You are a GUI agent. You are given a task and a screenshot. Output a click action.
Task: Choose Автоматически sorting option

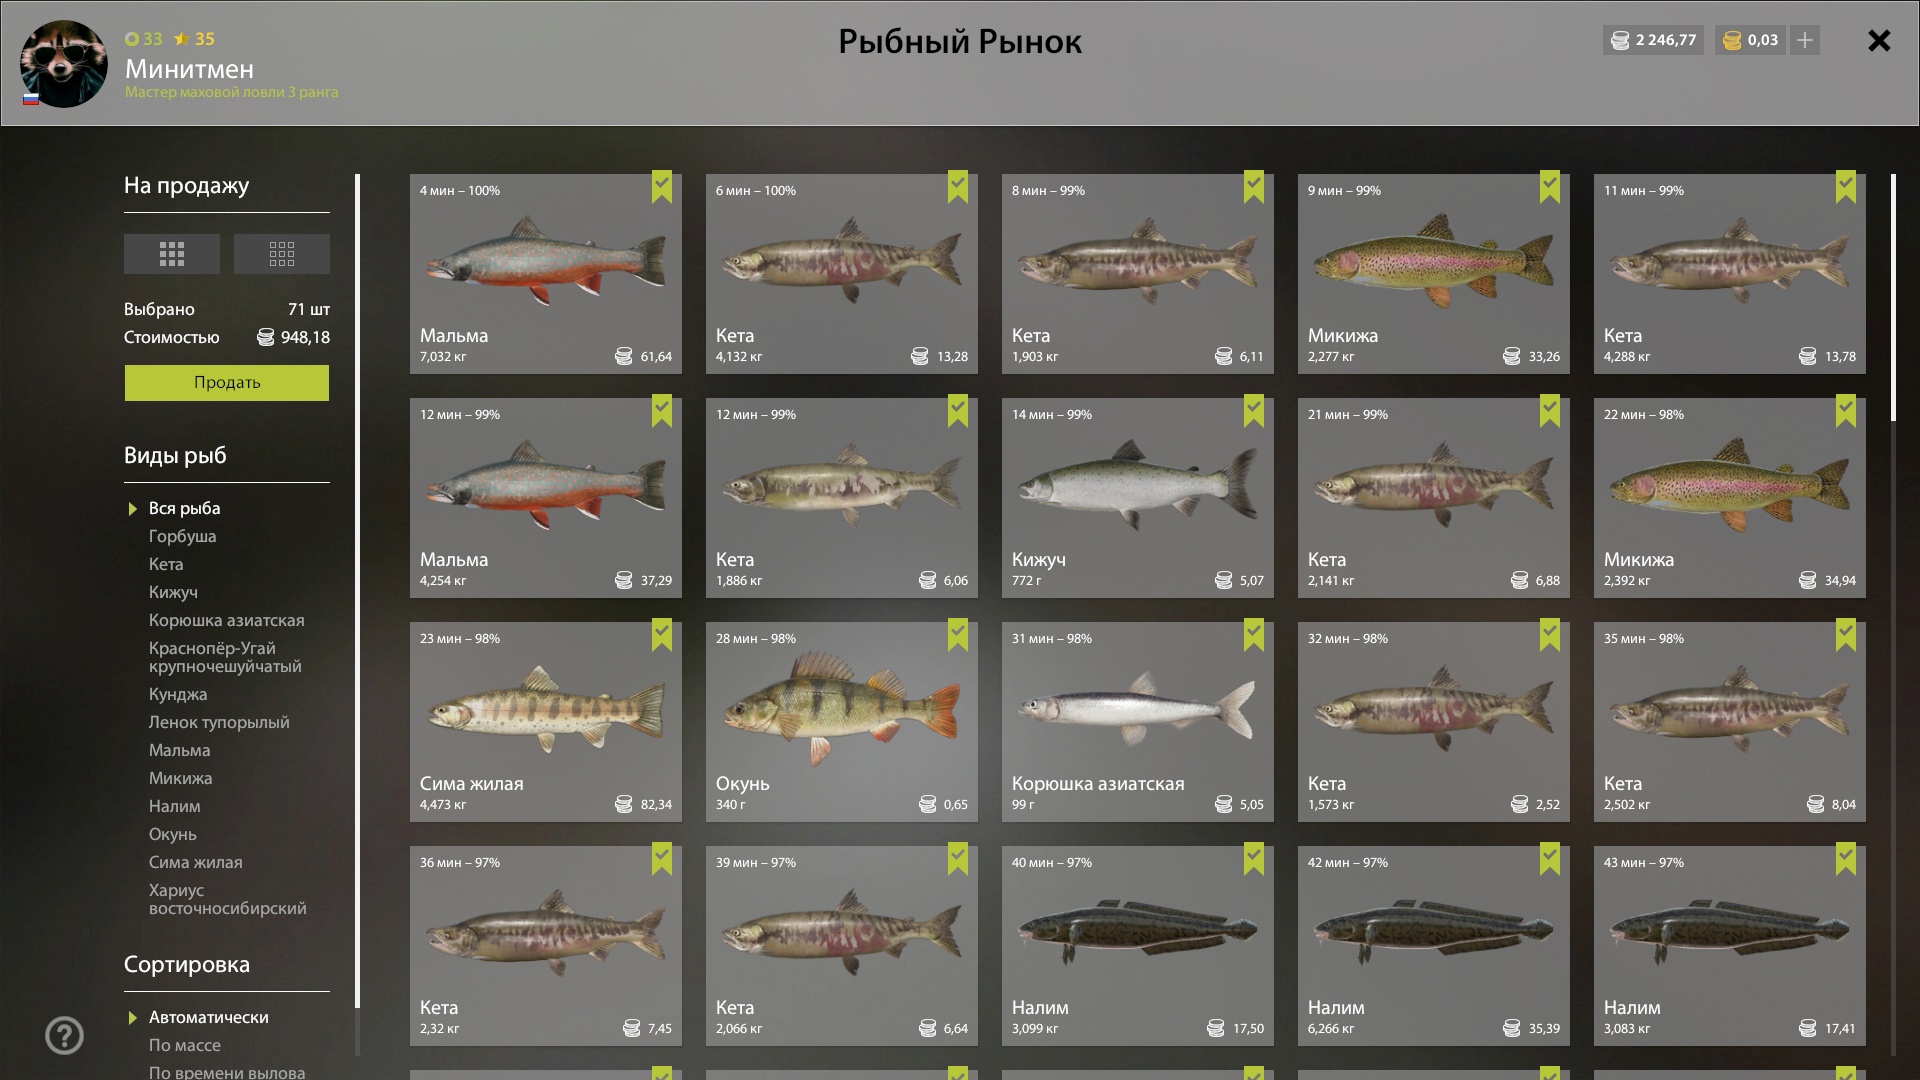209,1017
